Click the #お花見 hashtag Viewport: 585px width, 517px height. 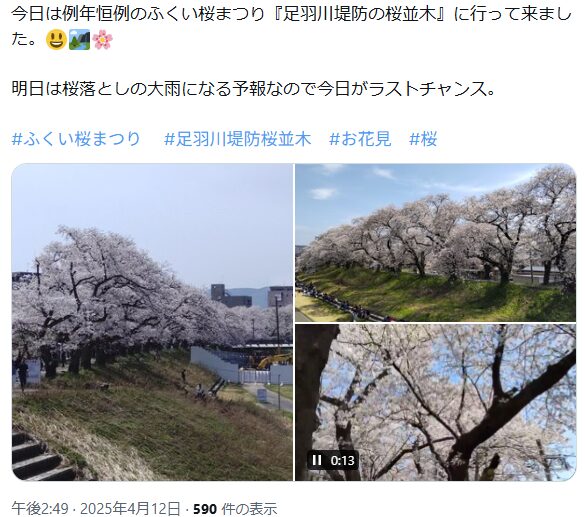coord(360,139)
